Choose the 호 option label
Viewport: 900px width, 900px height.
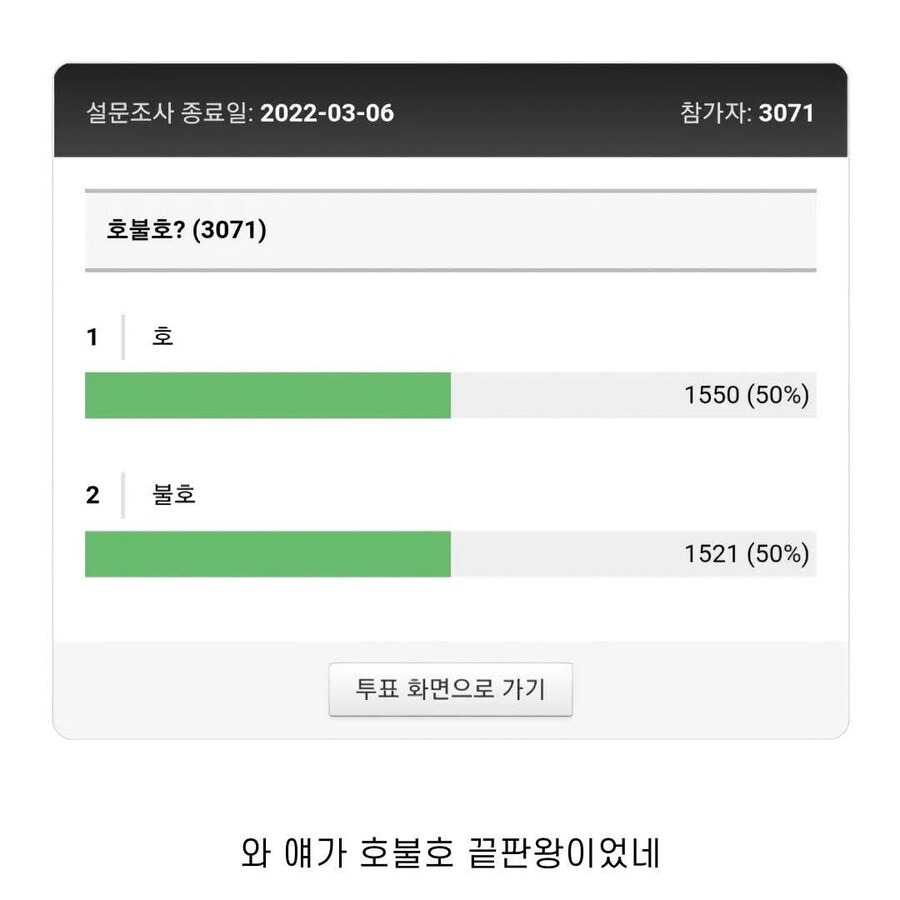pyautogui.click(x=163, y=337)
